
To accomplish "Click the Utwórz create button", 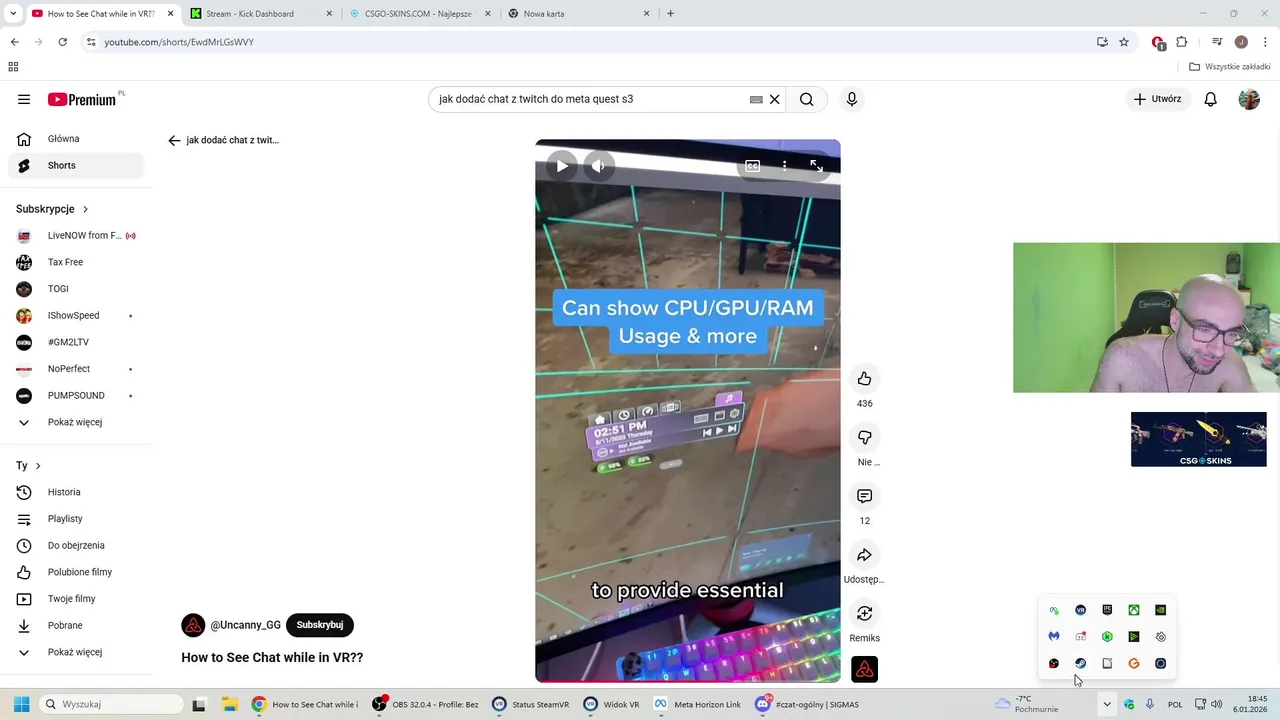I will click(x=1157, y=99).
